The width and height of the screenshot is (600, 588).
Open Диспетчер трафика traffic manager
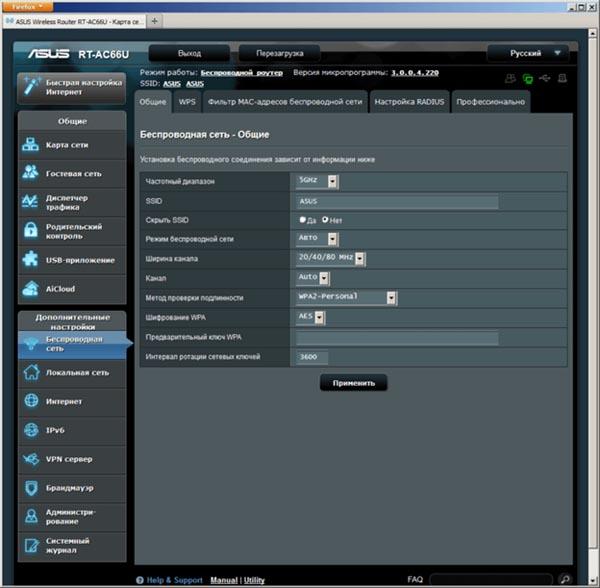point(72,202)
